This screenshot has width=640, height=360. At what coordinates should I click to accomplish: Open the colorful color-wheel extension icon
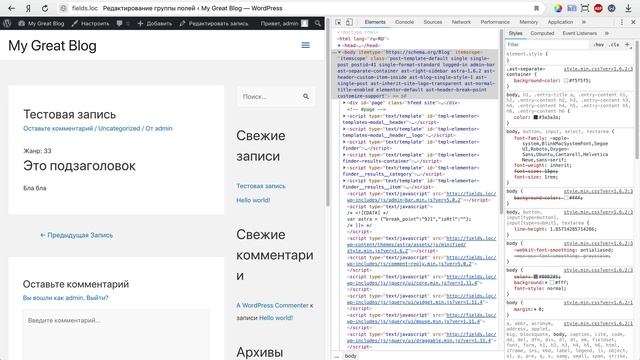558,8
